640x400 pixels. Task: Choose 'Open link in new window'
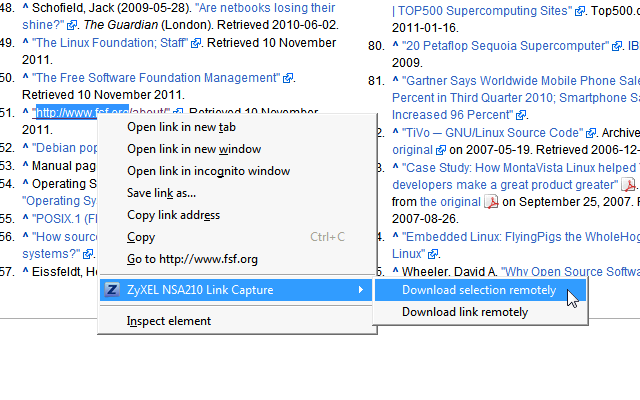point(194,149)
